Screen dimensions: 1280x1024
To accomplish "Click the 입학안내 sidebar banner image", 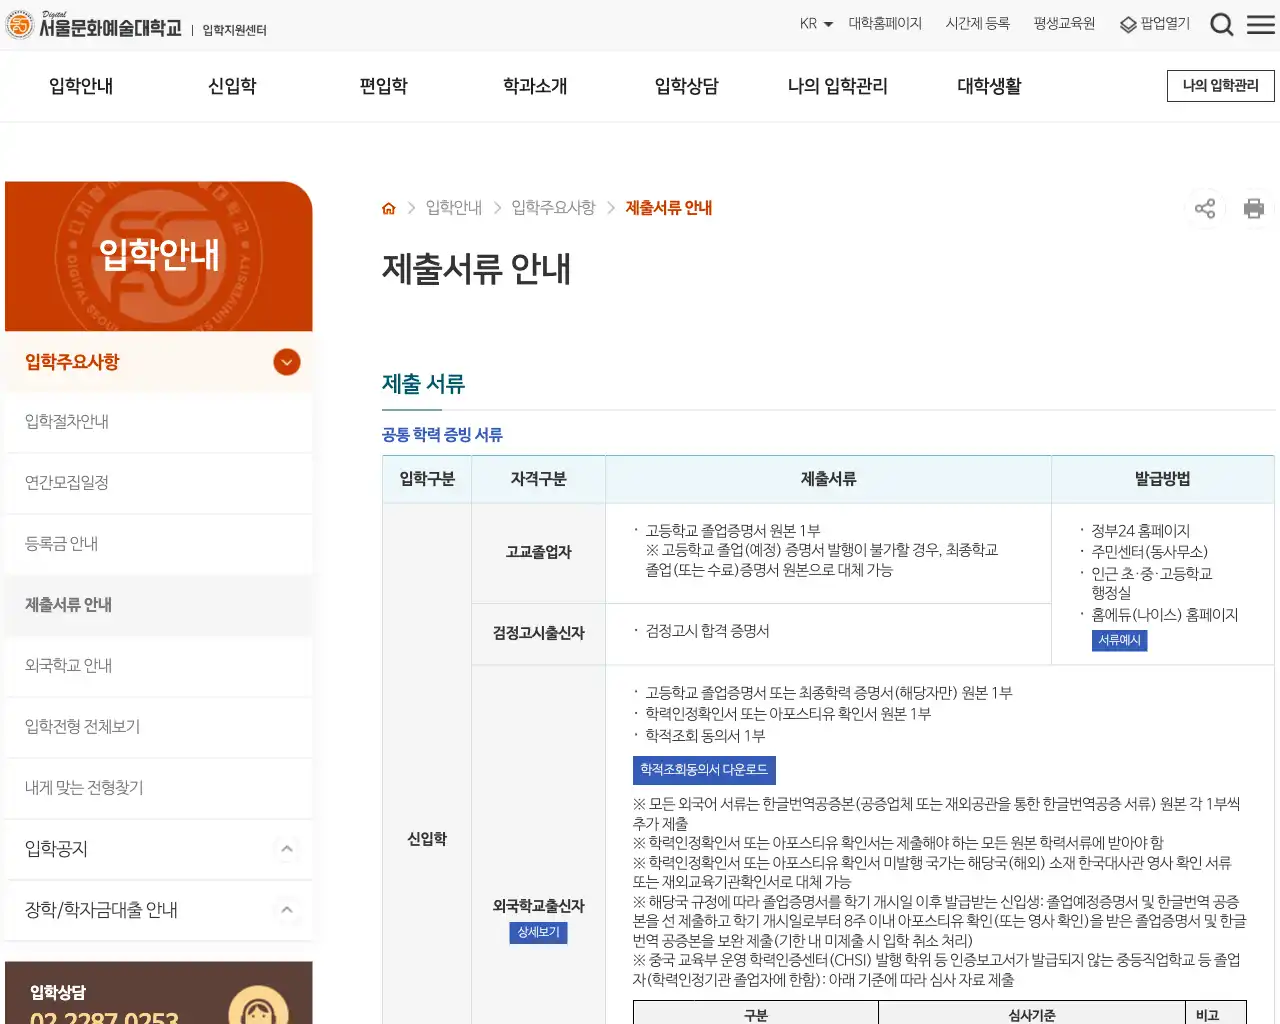I will pos(158,256).
